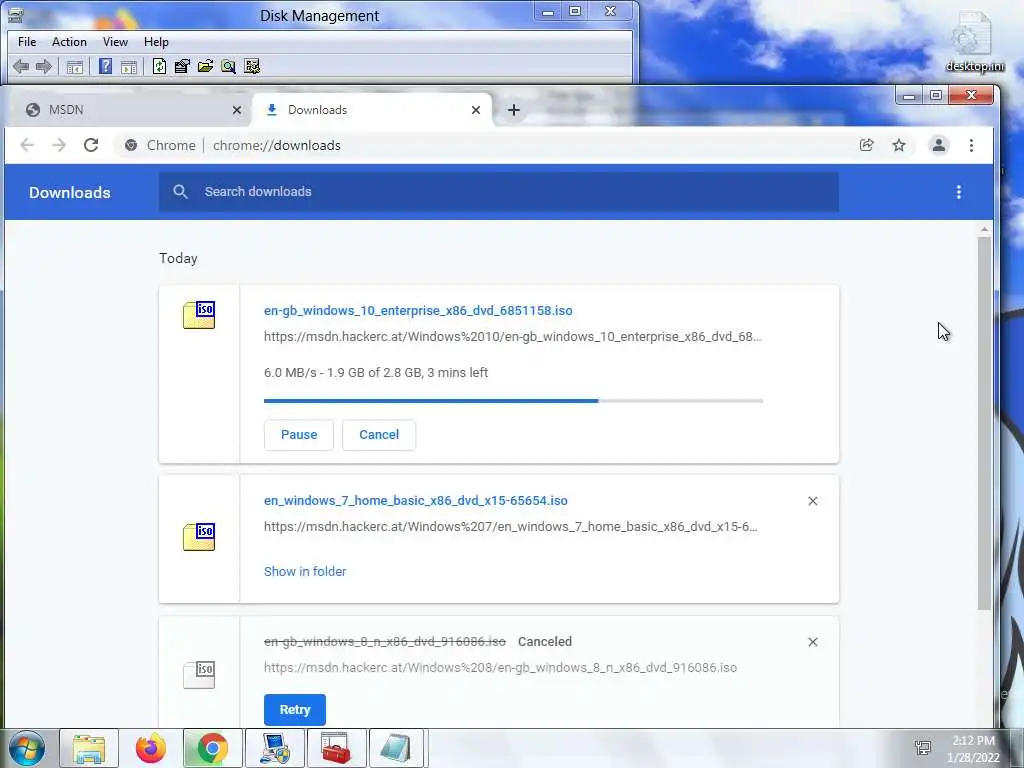
Task: Go forward in Chrome
Action: click(59, 145)
